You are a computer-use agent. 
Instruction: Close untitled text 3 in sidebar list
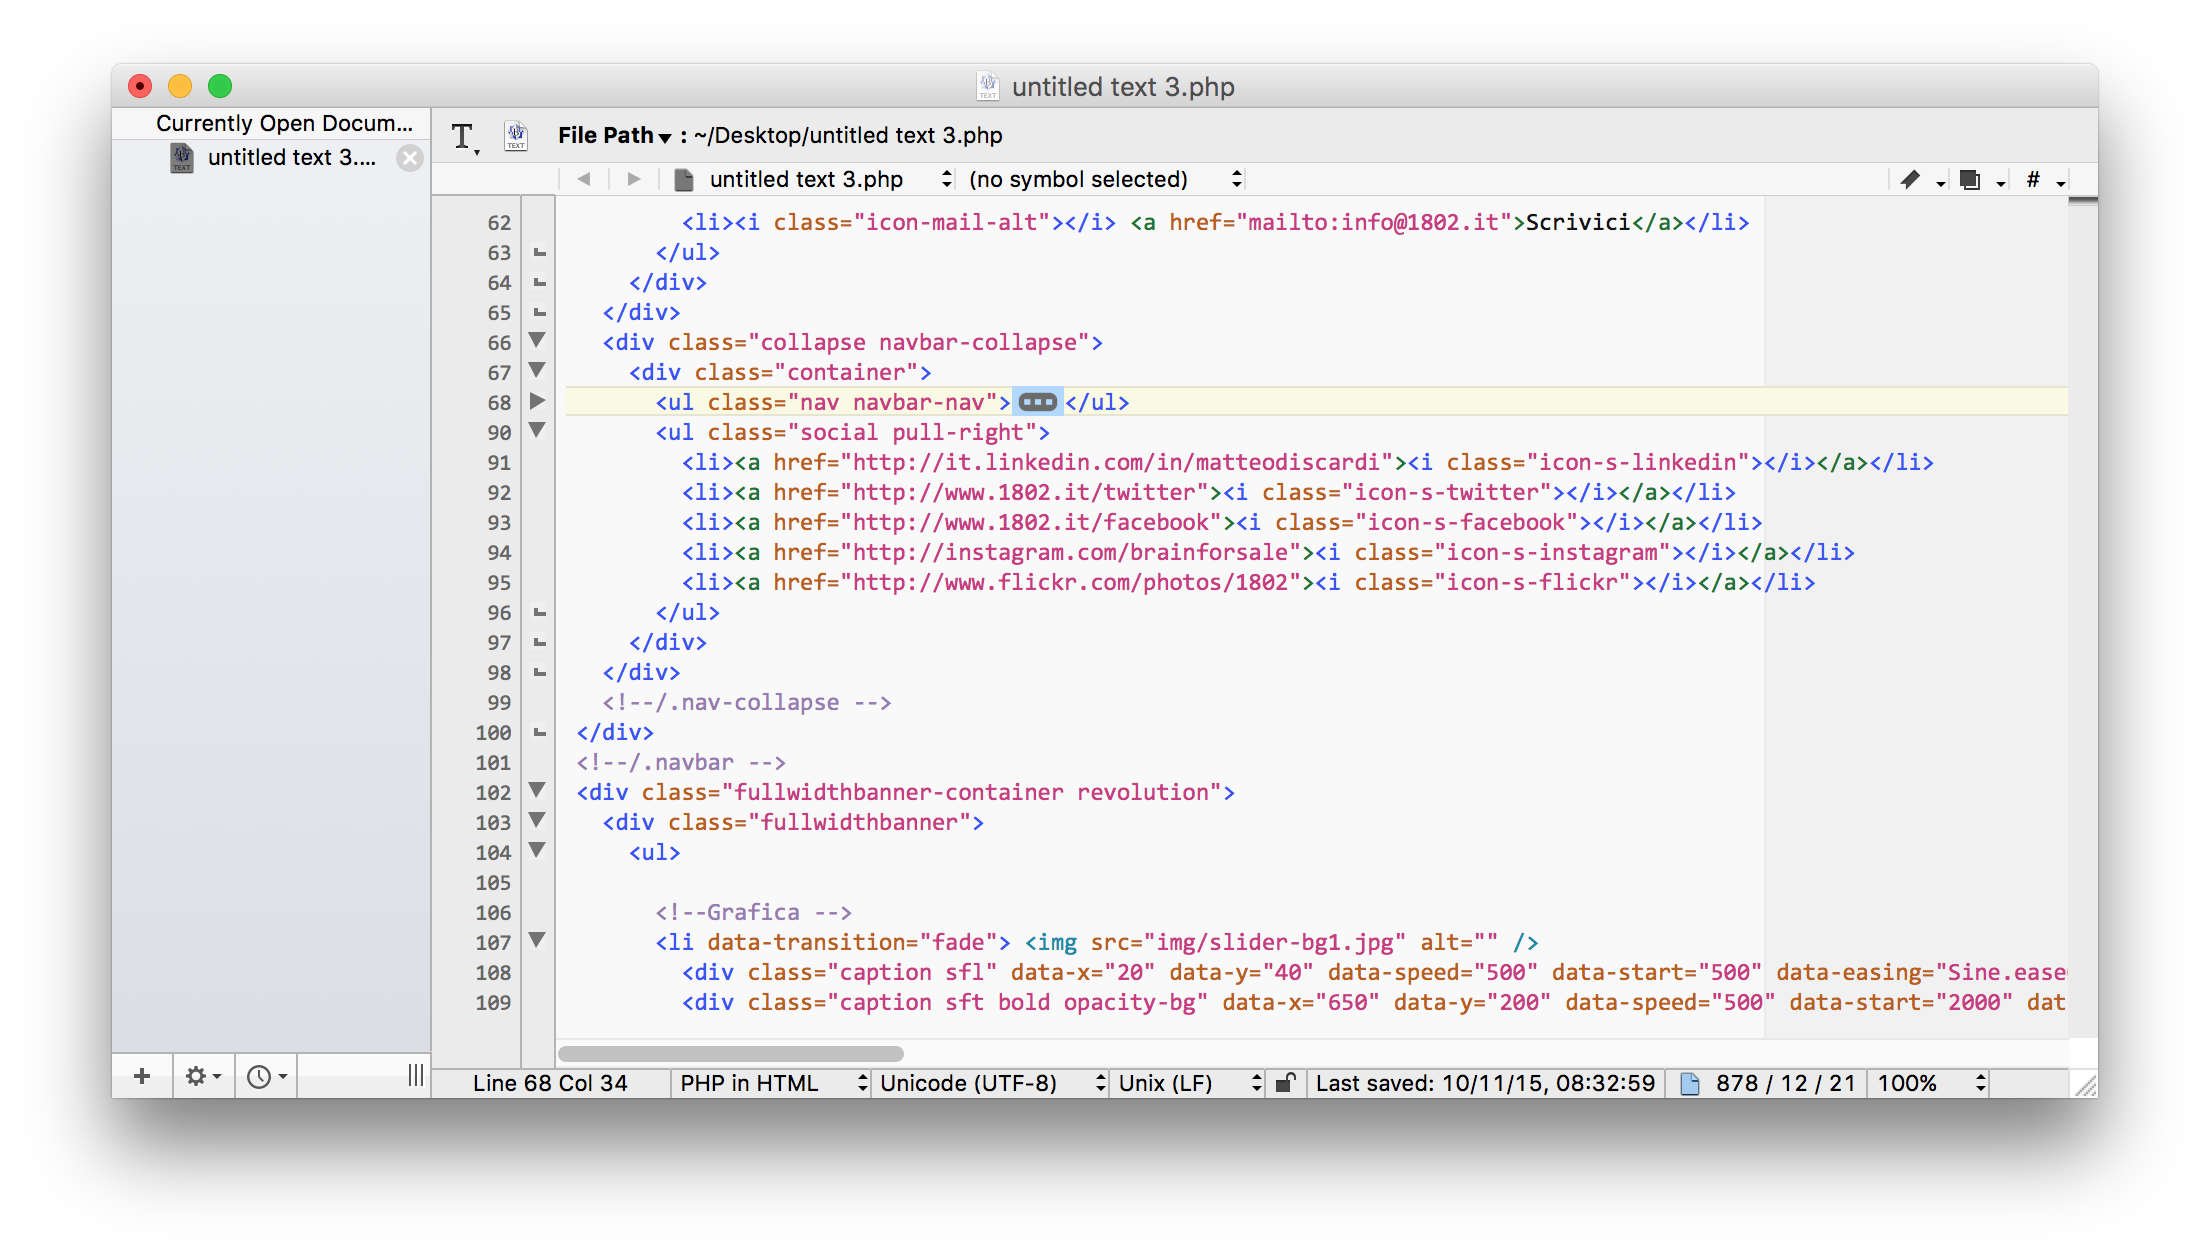pos(409,158)
